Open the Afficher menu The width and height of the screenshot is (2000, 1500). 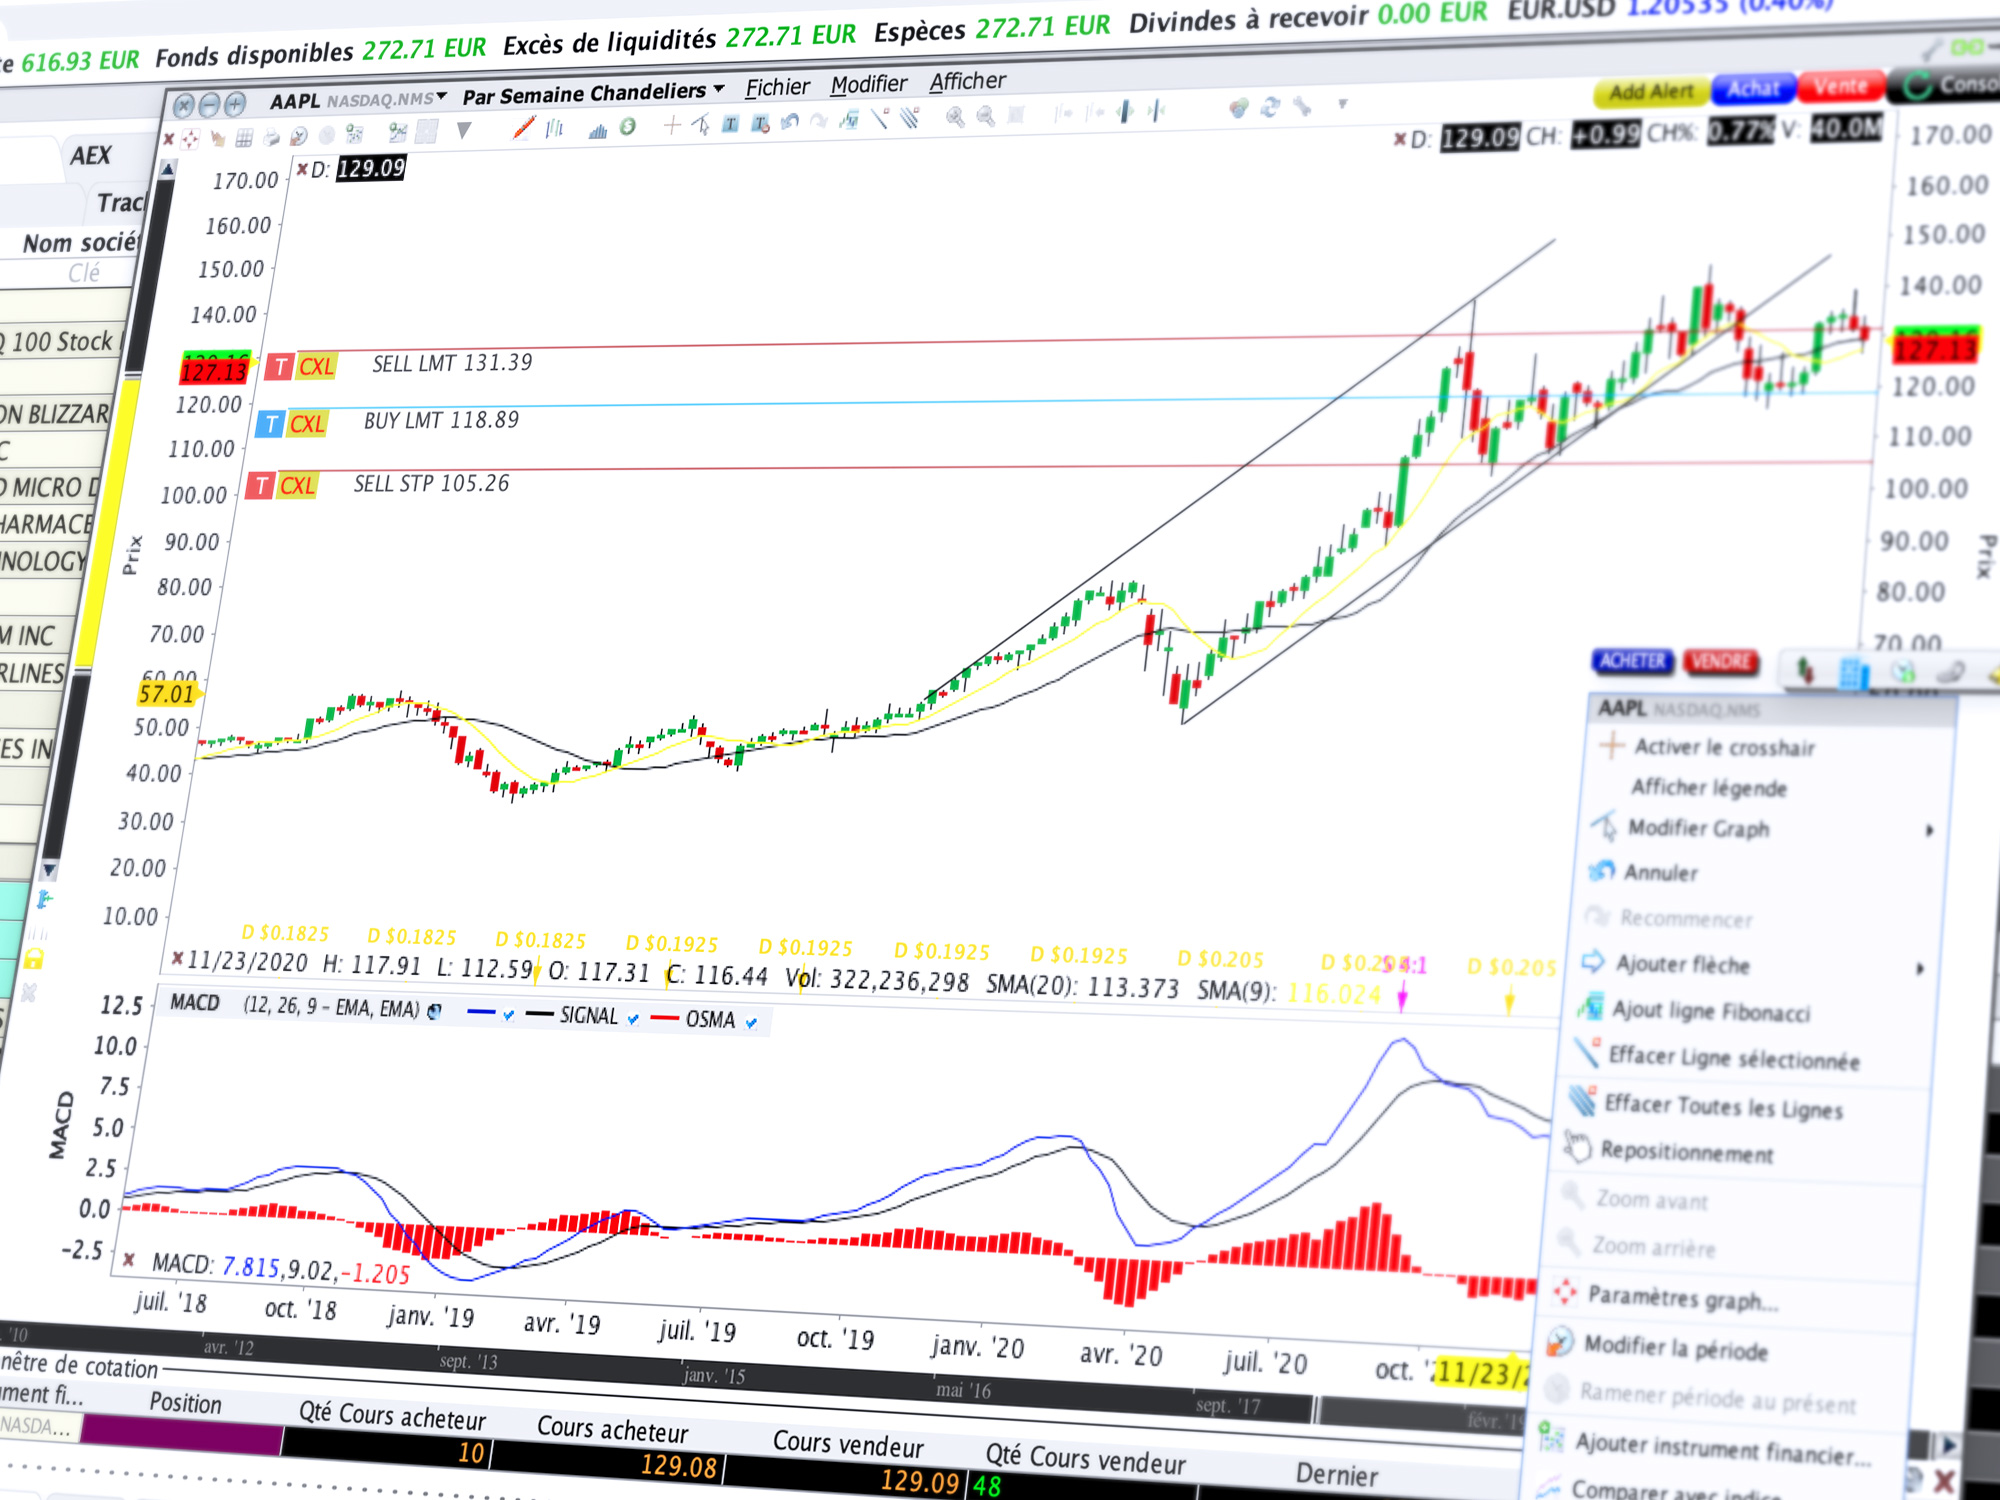pyautogui.click(x=967, y=81)
